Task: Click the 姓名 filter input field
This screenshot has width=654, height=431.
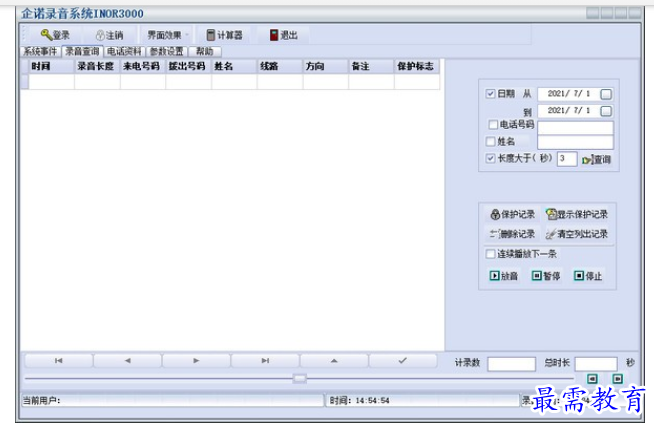Action: [x=576, y=142]
